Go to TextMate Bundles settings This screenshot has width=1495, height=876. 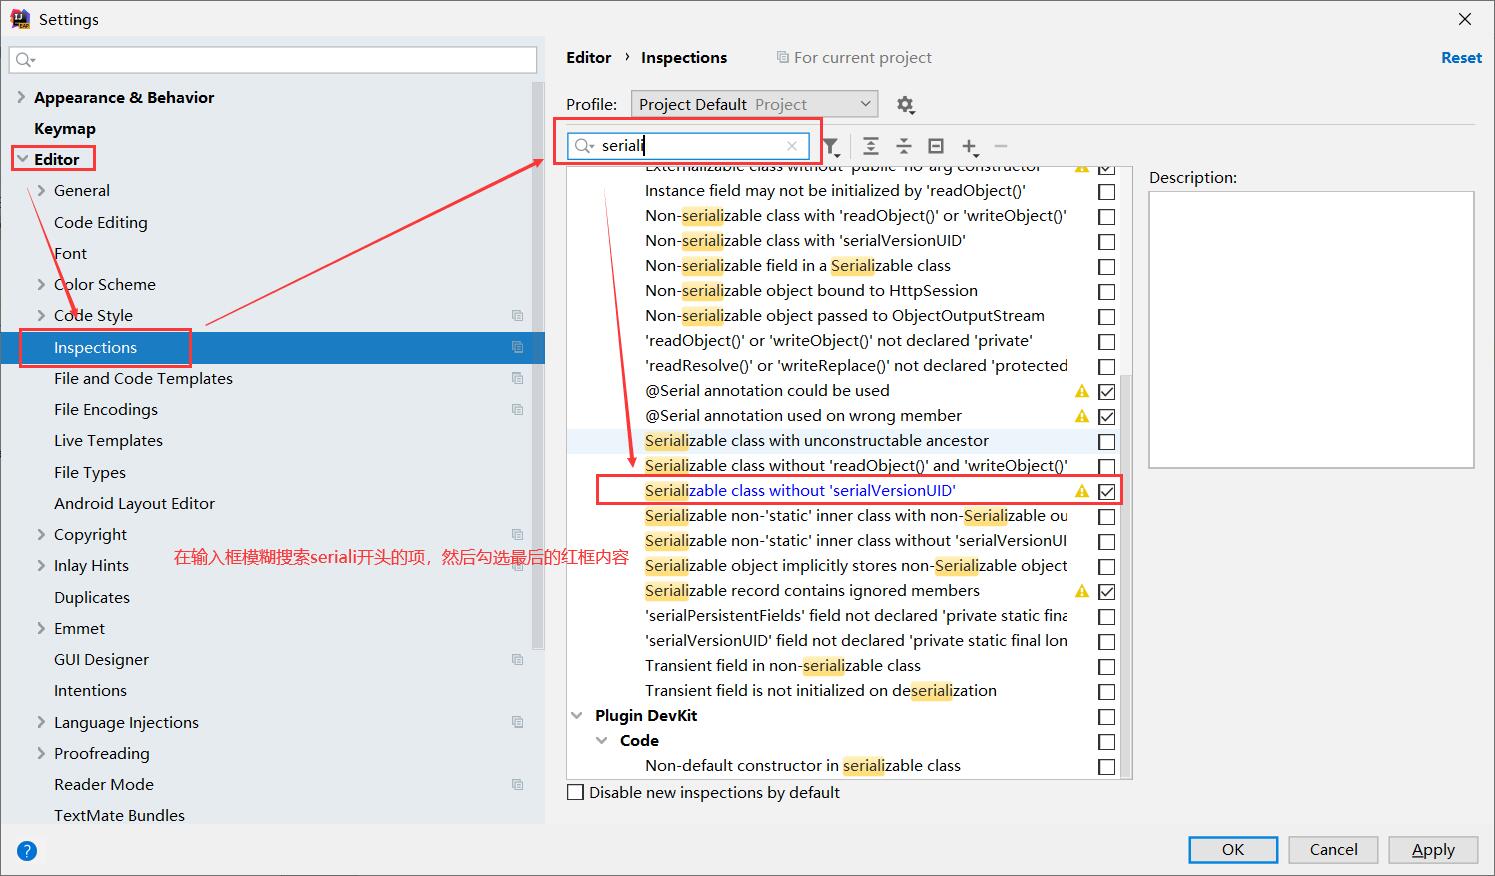119,815
